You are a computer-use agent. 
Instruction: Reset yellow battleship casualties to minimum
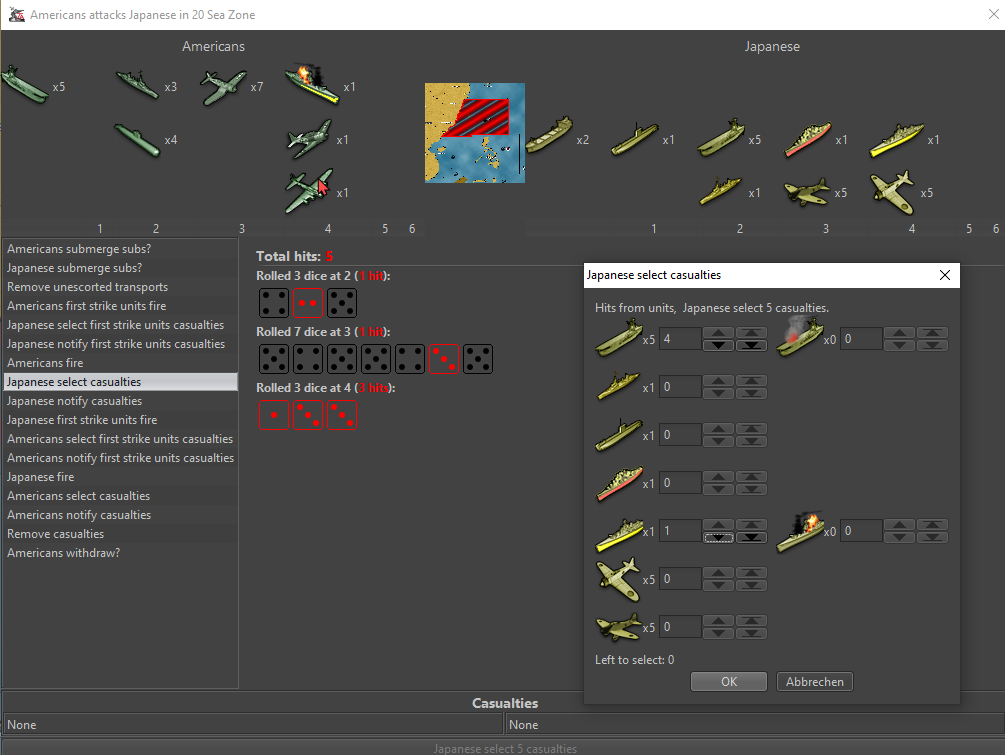coord(750,538)
